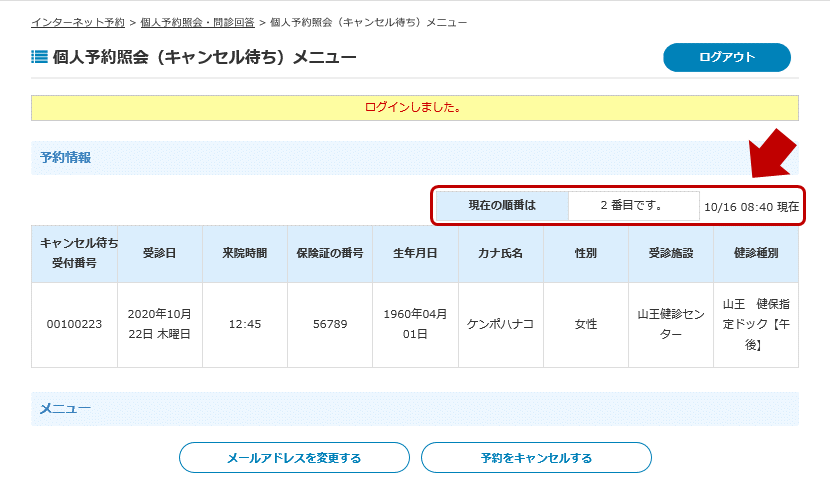830x490 pixels.
Task: Select reception number 00100223 cell
Action: (74, 324)
